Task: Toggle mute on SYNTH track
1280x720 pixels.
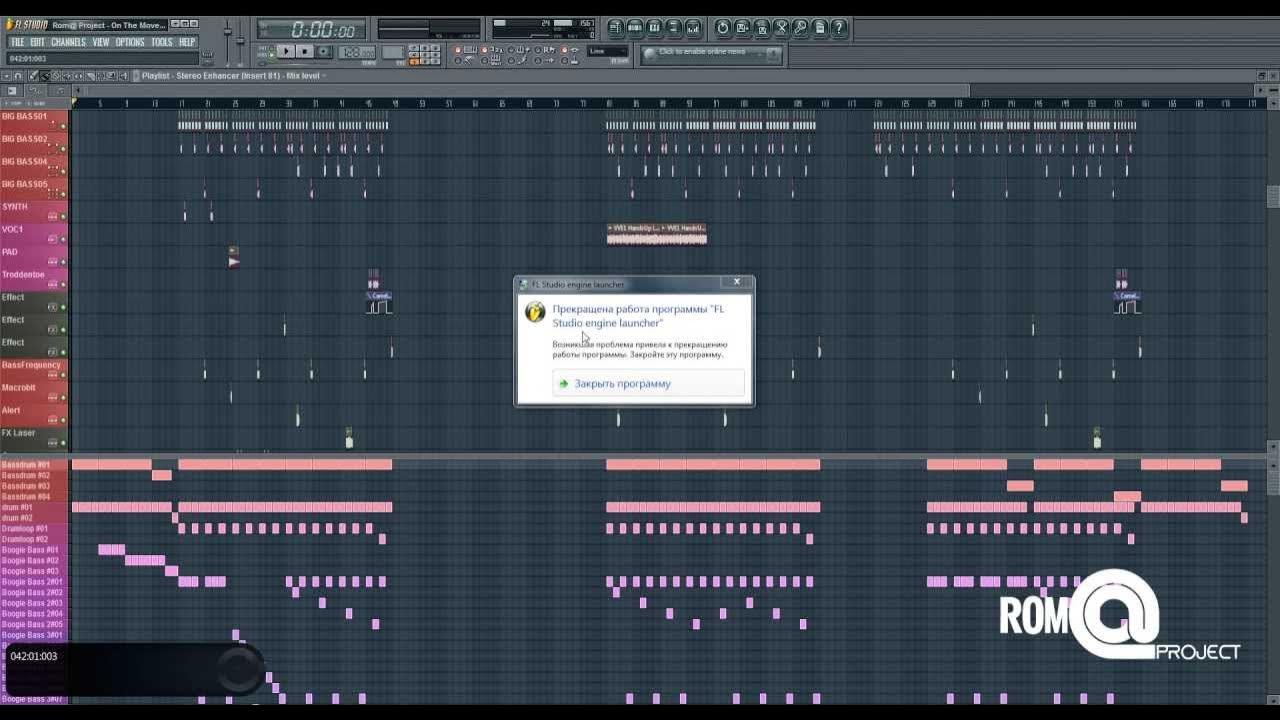Action: [62, 217]
